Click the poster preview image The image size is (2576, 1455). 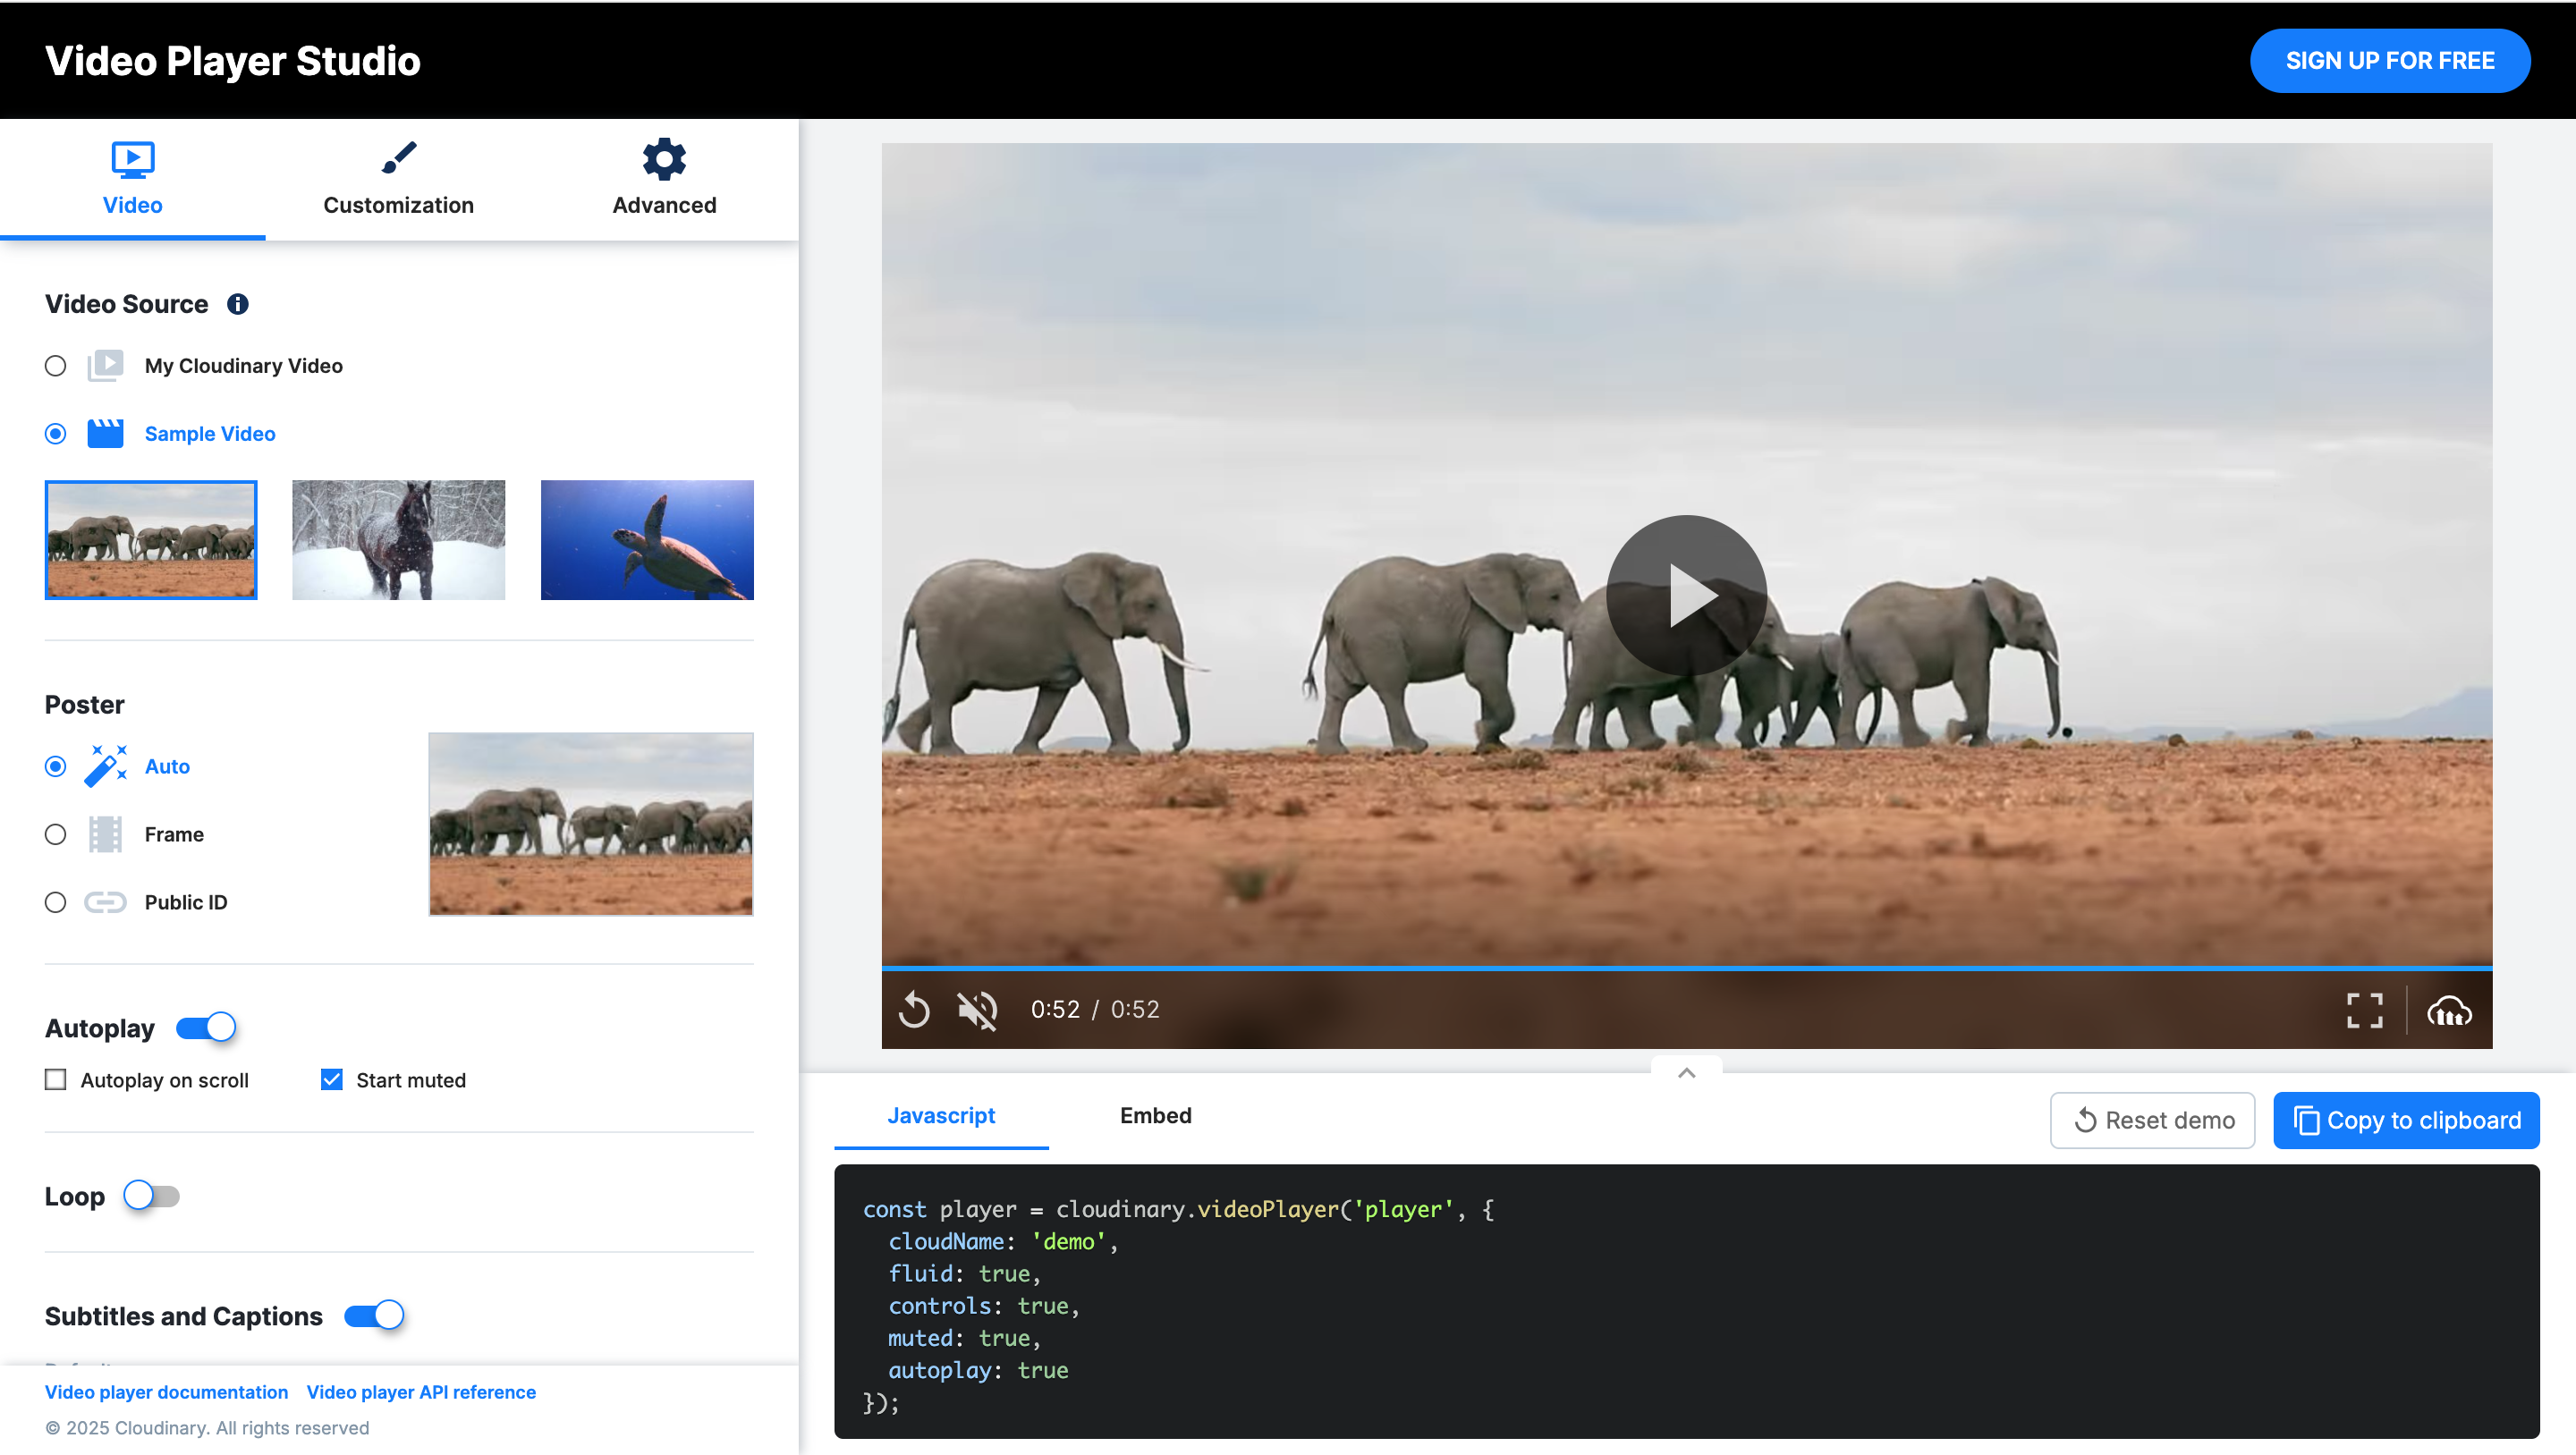pyautogui.click(x=591, y=824)
